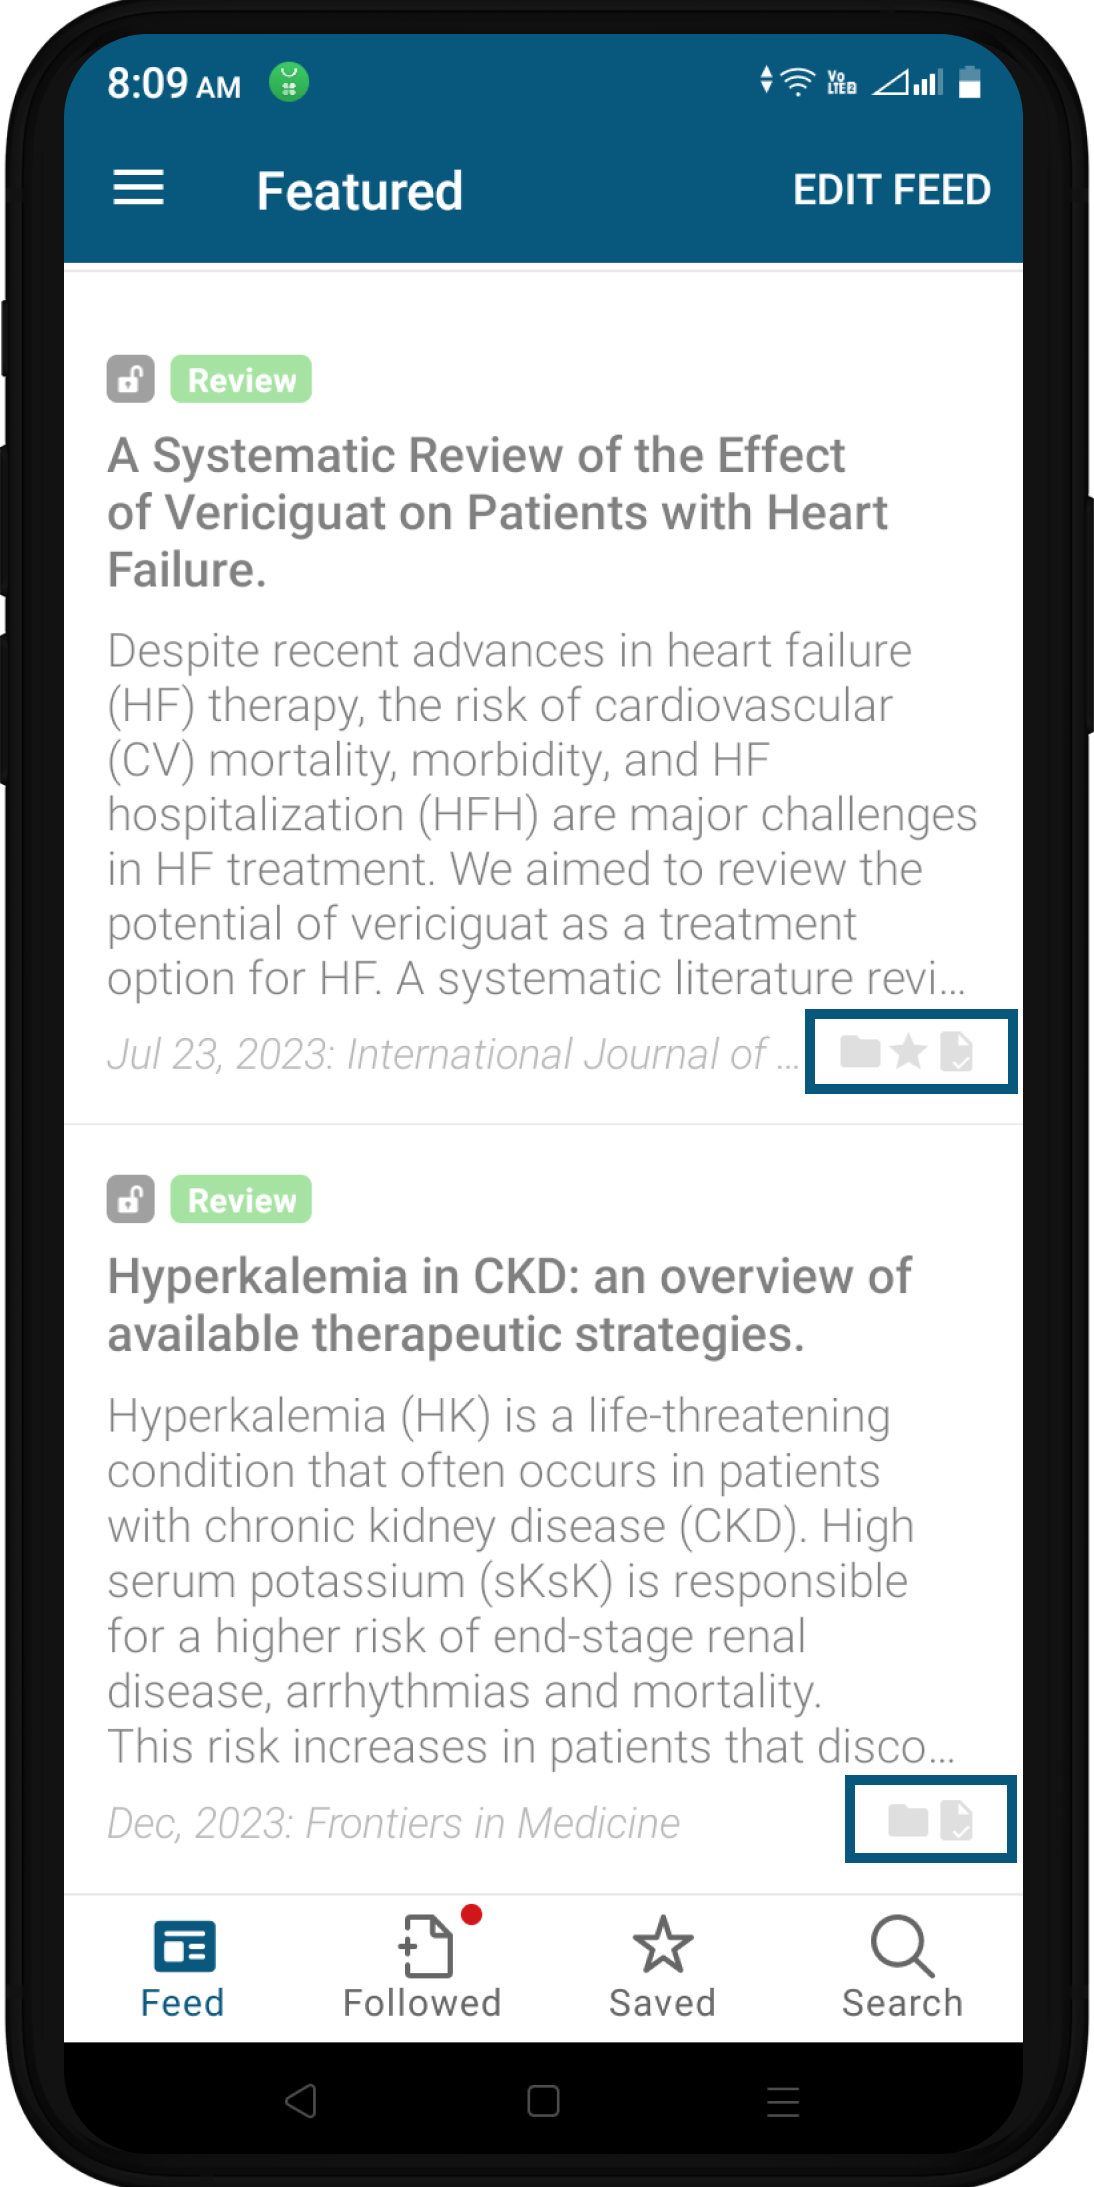Open the Search tab
Image resolution: width=1094 pixels, height=2187 pixels.
click(x=902, y=1968)
